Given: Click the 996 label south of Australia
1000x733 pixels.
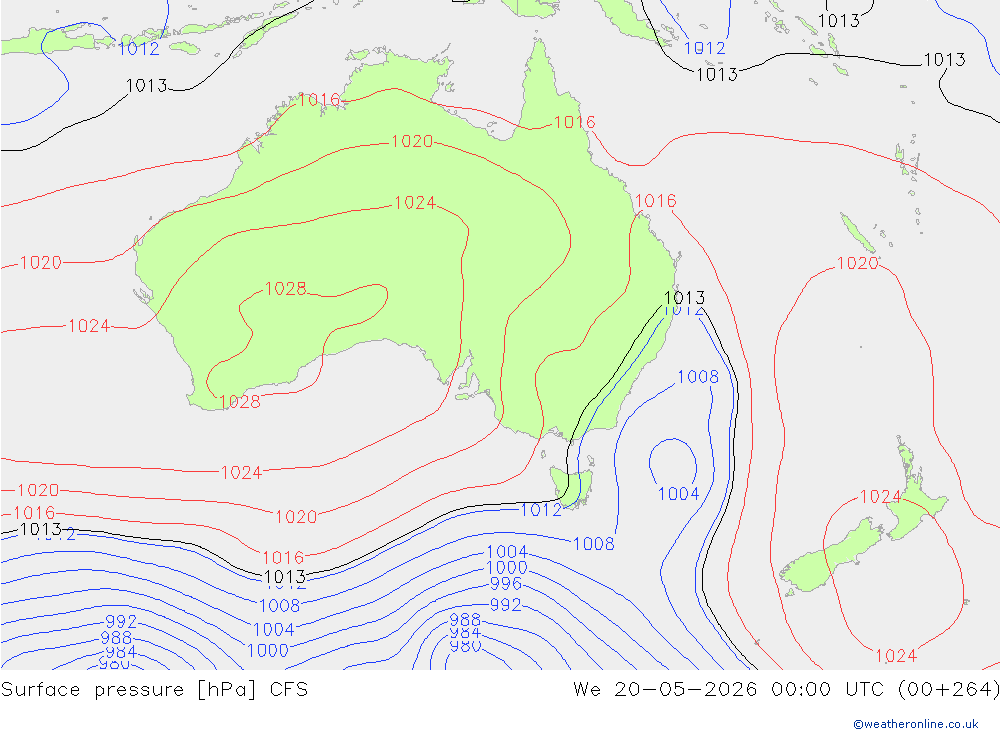Looking at the screenshot, I should pos(506,583).
